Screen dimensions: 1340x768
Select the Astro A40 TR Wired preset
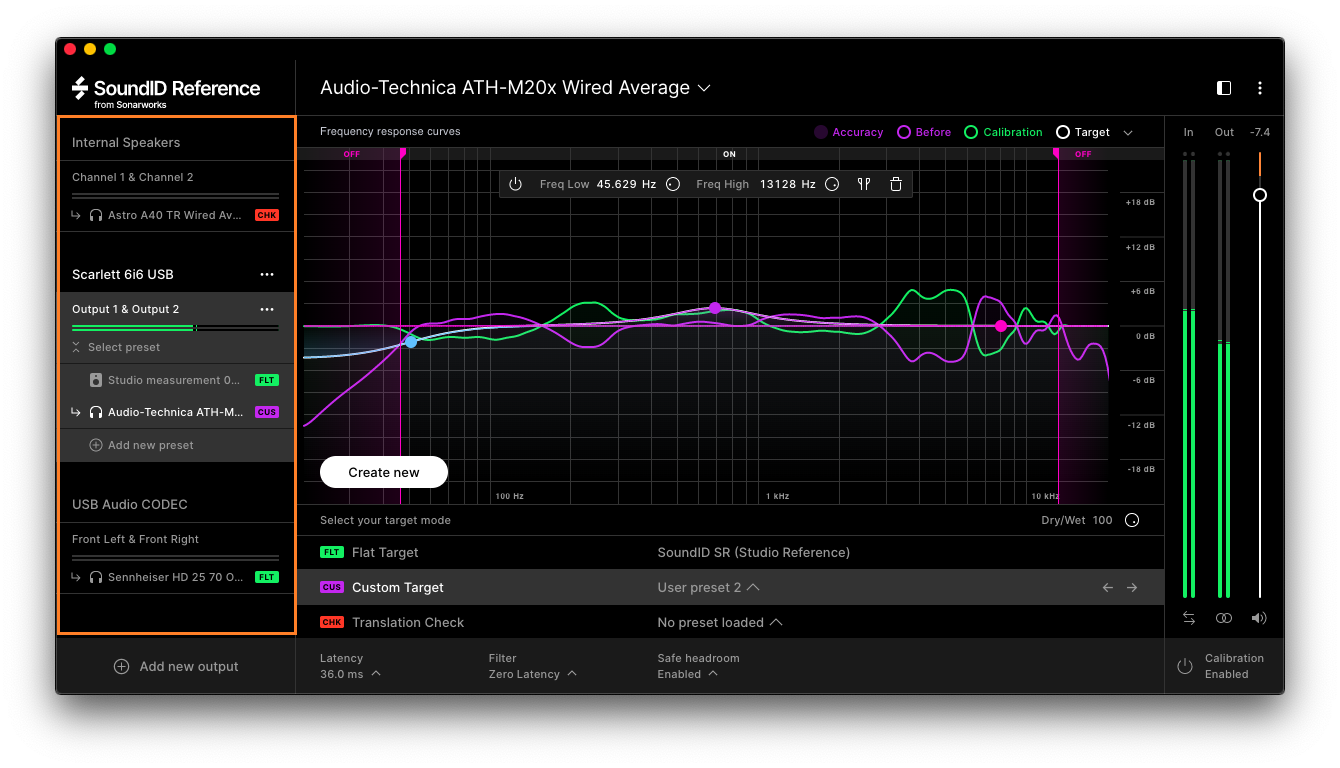(176, 215)
